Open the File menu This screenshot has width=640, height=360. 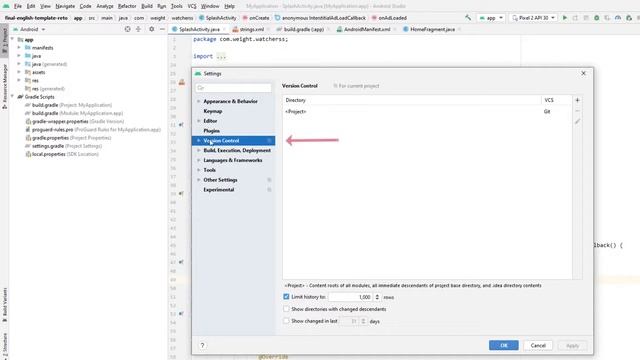[18, 6]
